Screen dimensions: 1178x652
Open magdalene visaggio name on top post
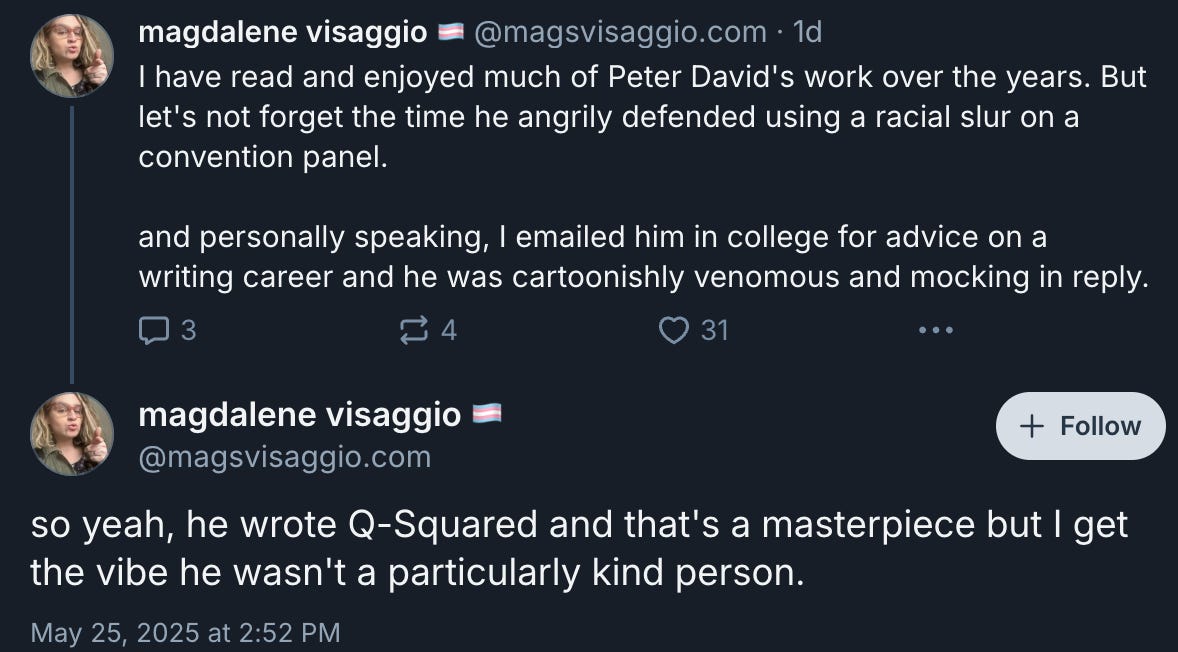(283, 32)
